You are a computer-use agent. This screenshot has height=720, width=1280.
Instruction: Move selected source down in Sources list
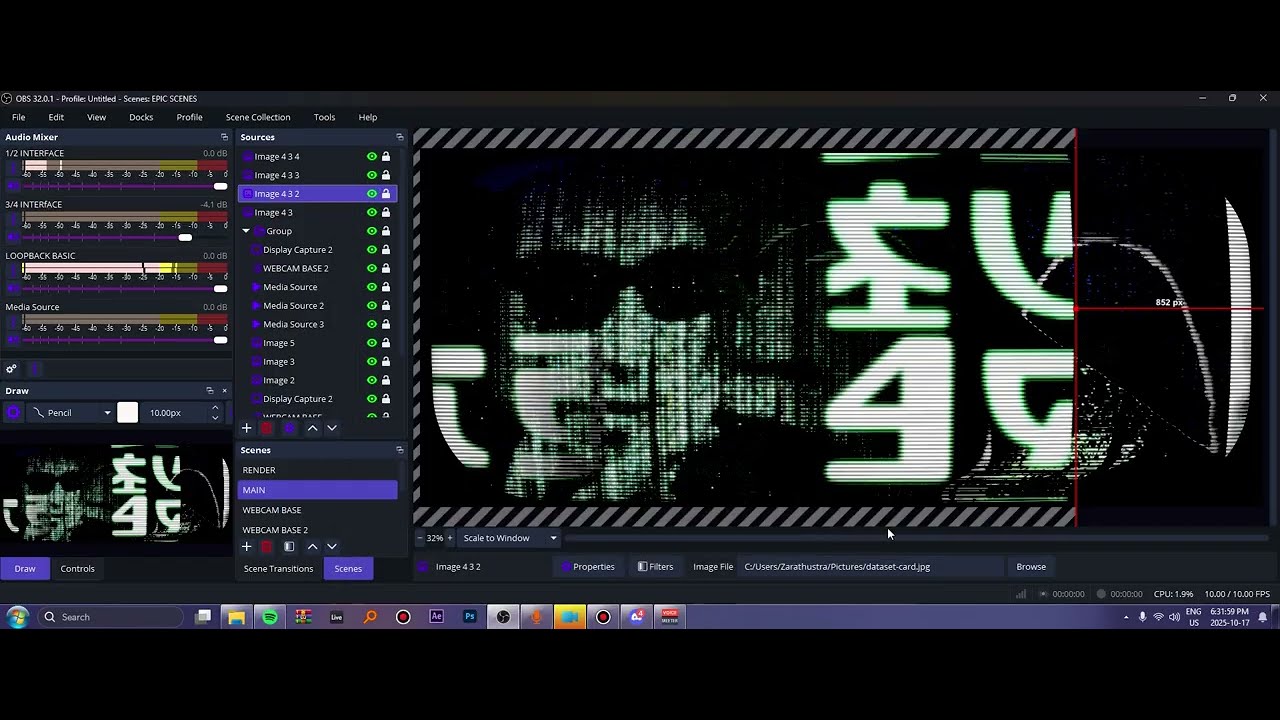pos(332,428)
